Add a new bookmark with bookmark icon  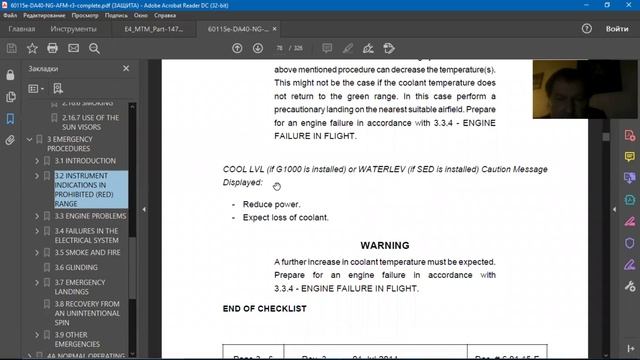58,89
